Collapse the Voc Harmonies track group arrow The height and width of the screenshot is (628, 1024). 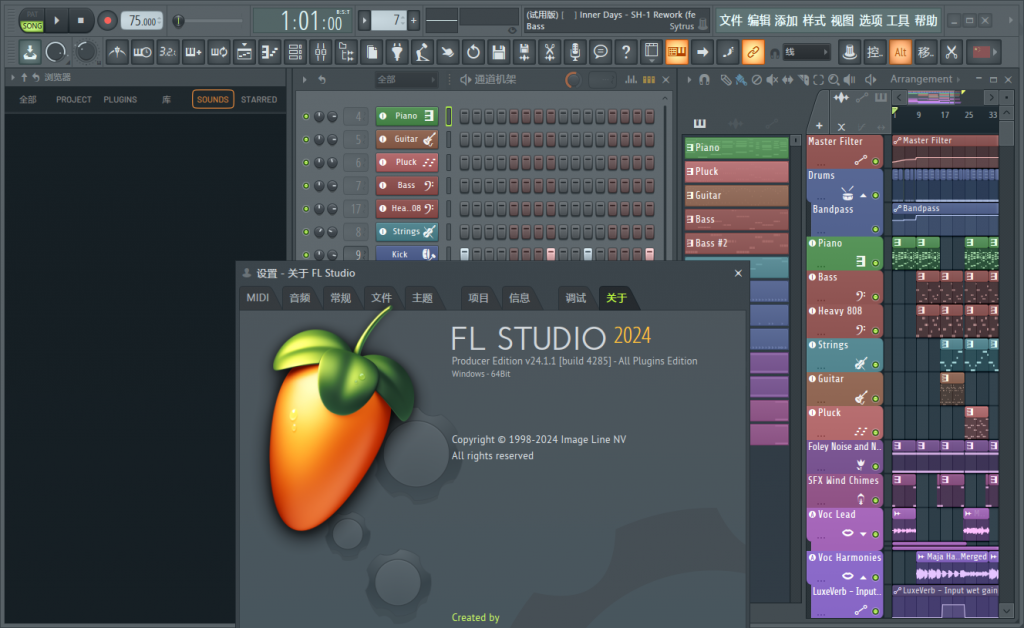863,577
